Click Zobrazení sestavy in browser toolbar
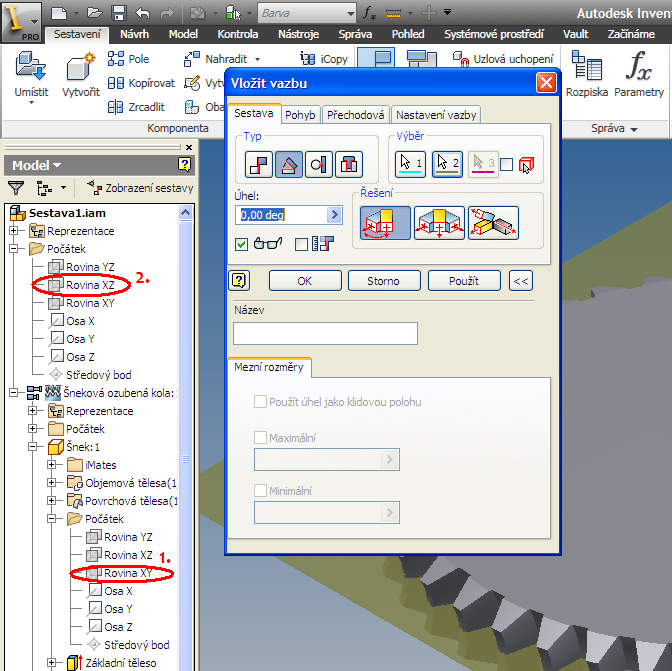The height and width of the screenshot is (671, 672). [x=140, y=188]
